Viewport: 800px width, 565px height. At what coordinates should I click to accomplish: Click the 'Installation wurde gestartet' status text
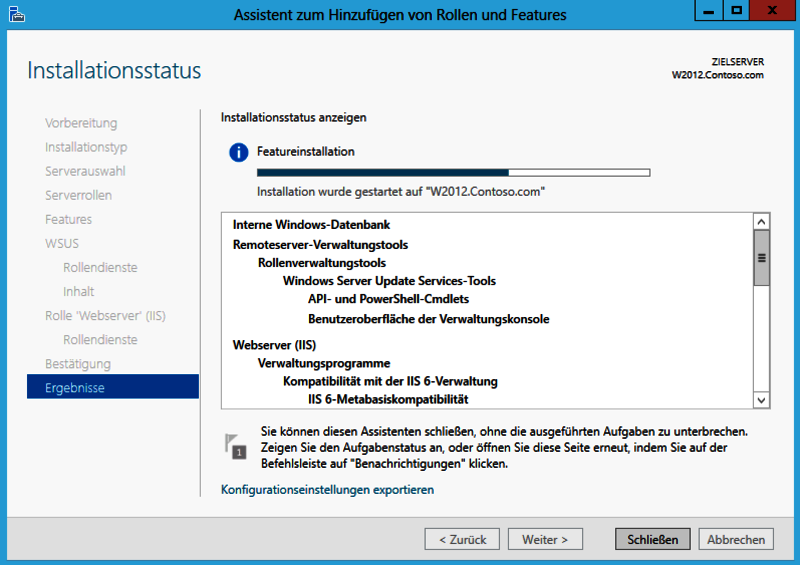[401, 192]
